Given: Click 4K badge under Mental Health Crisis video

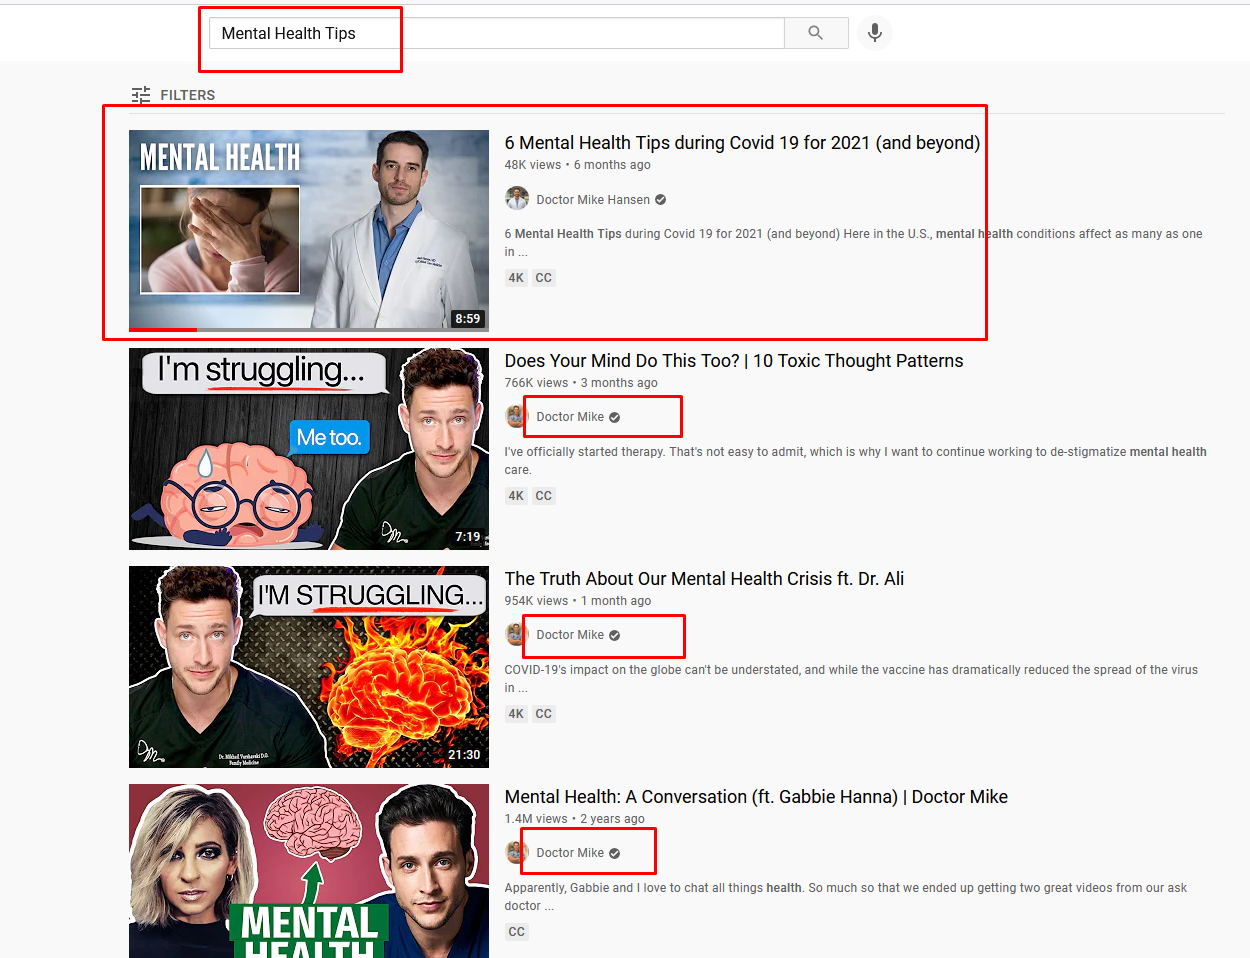Looking at the screenshot, I should click(516, 714).
